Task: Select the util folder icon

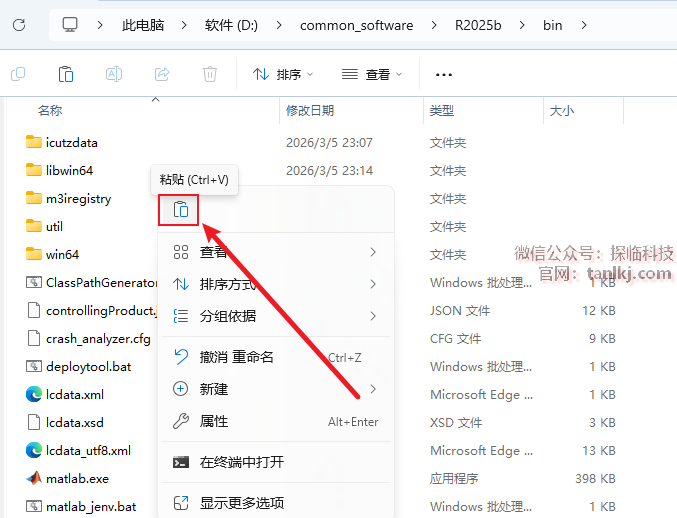Action: (x=34, y=226)
